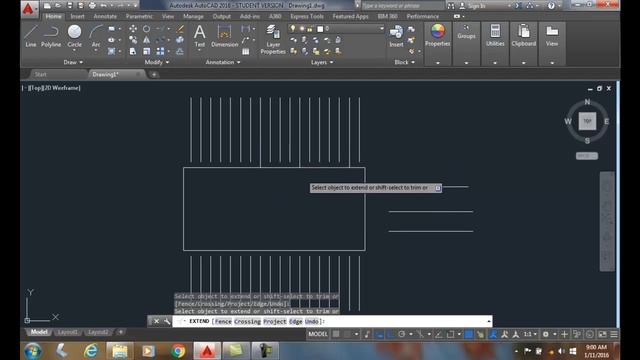Open annotation scale 1:1 dropdown
Viewport: 640px width, 360px height.
click(530, 334)
